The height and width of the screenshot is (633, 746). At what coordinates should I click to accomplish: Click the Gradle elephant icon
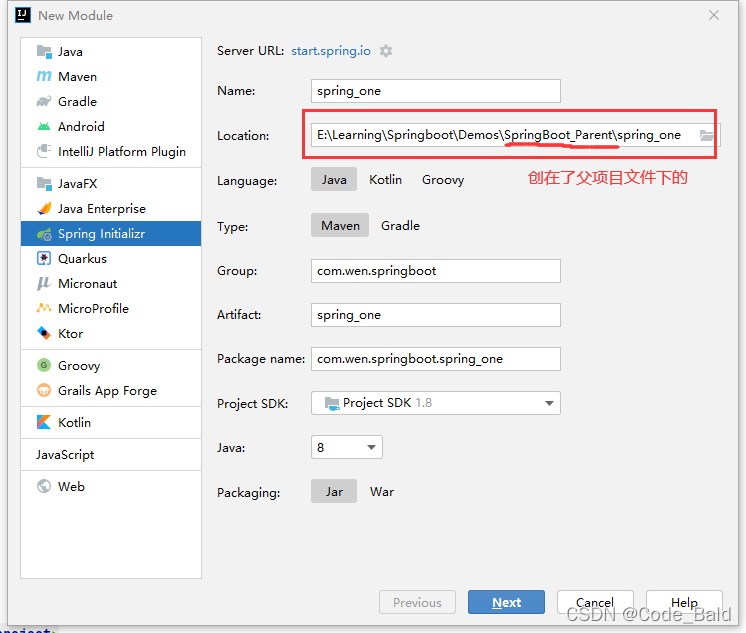(x=44, y=101)
